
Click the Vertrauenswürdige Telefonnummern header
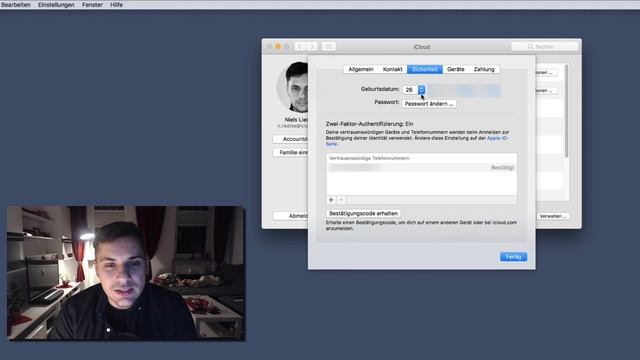[x=369, y=158]
